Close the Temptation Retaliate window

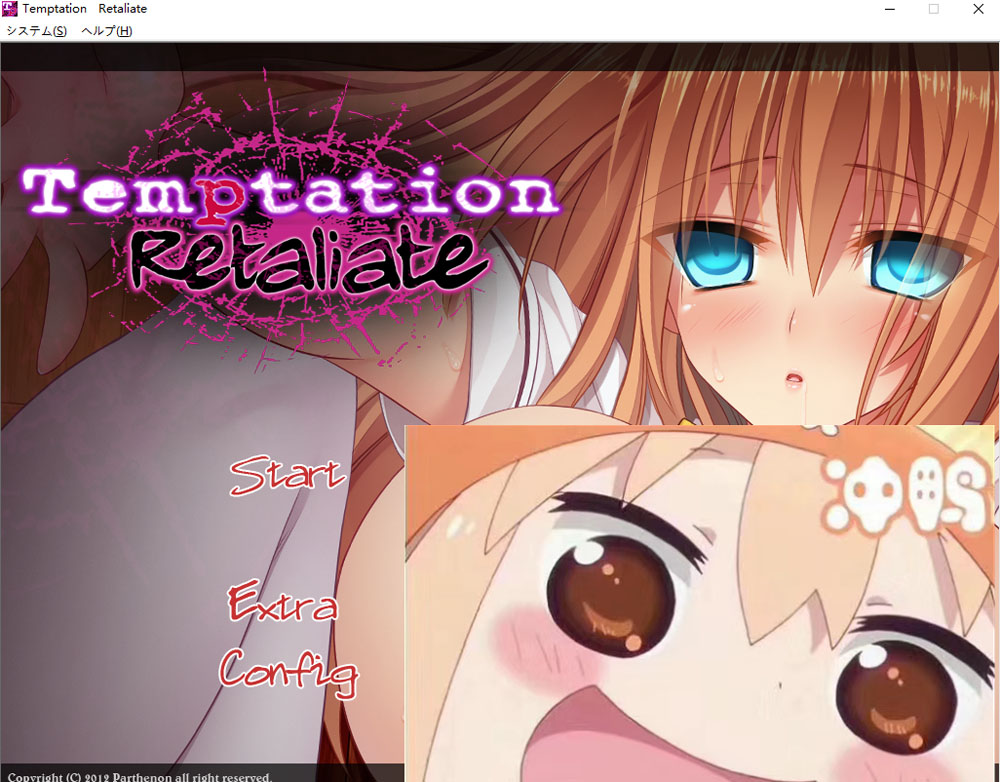coord(978,9)
